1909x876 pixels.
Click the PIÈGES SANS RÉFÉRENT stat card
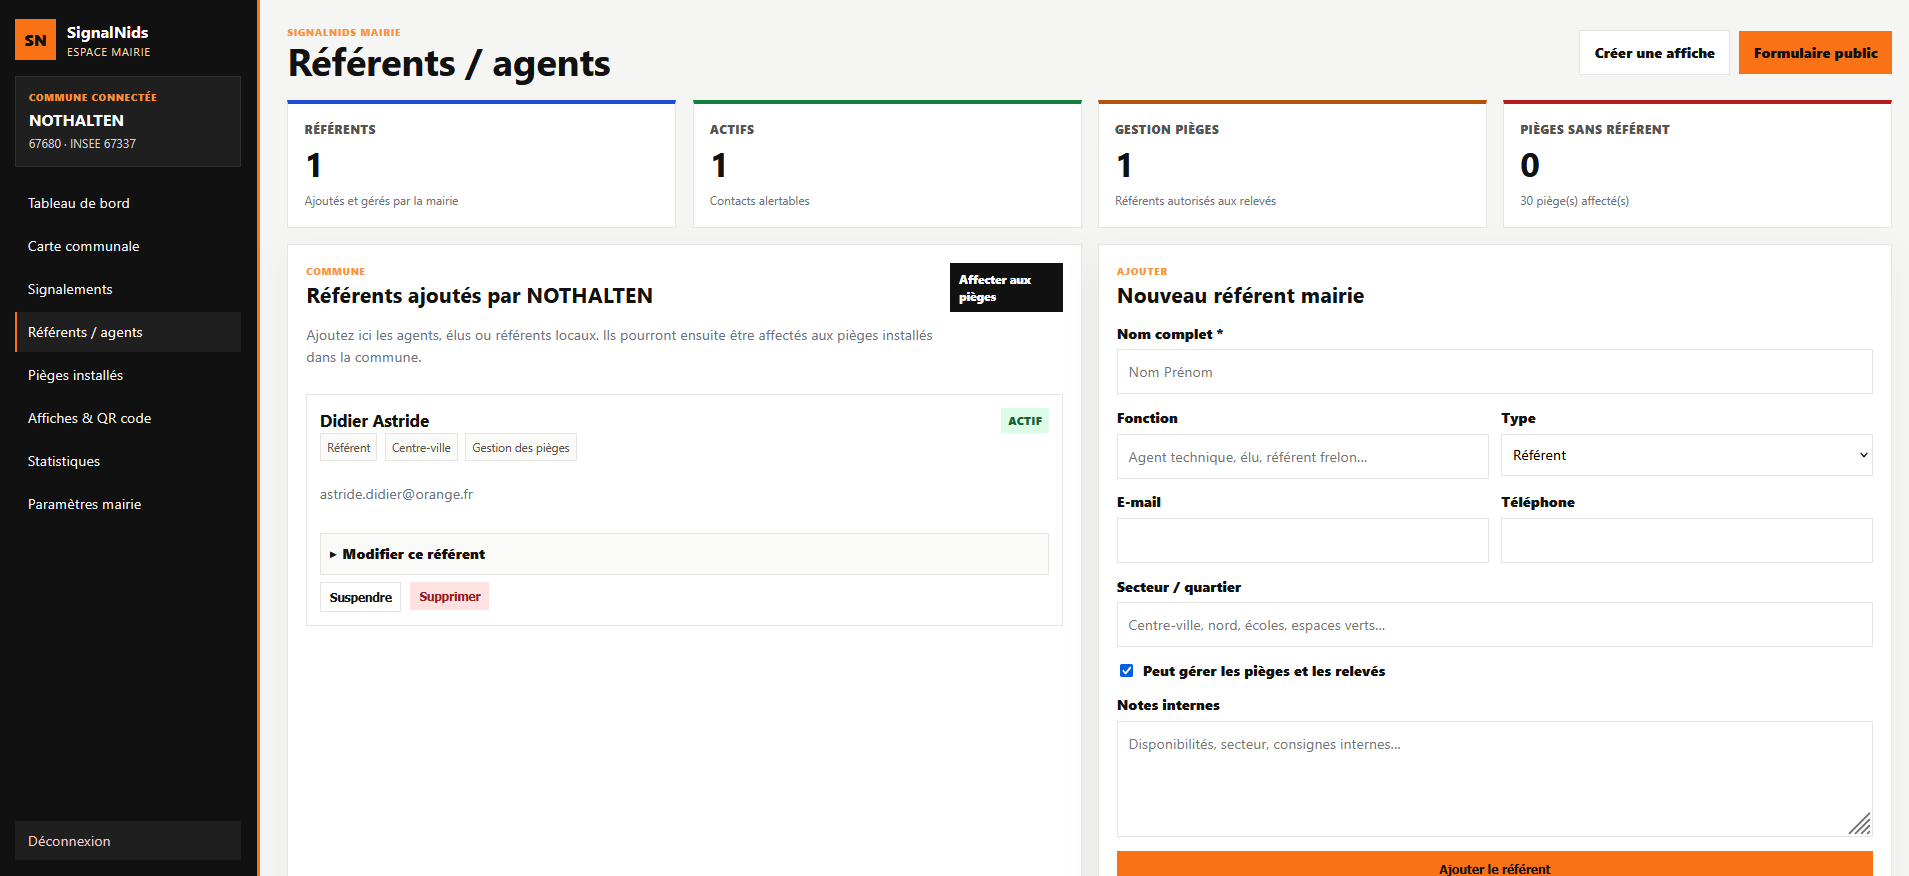coord(1697,164)
